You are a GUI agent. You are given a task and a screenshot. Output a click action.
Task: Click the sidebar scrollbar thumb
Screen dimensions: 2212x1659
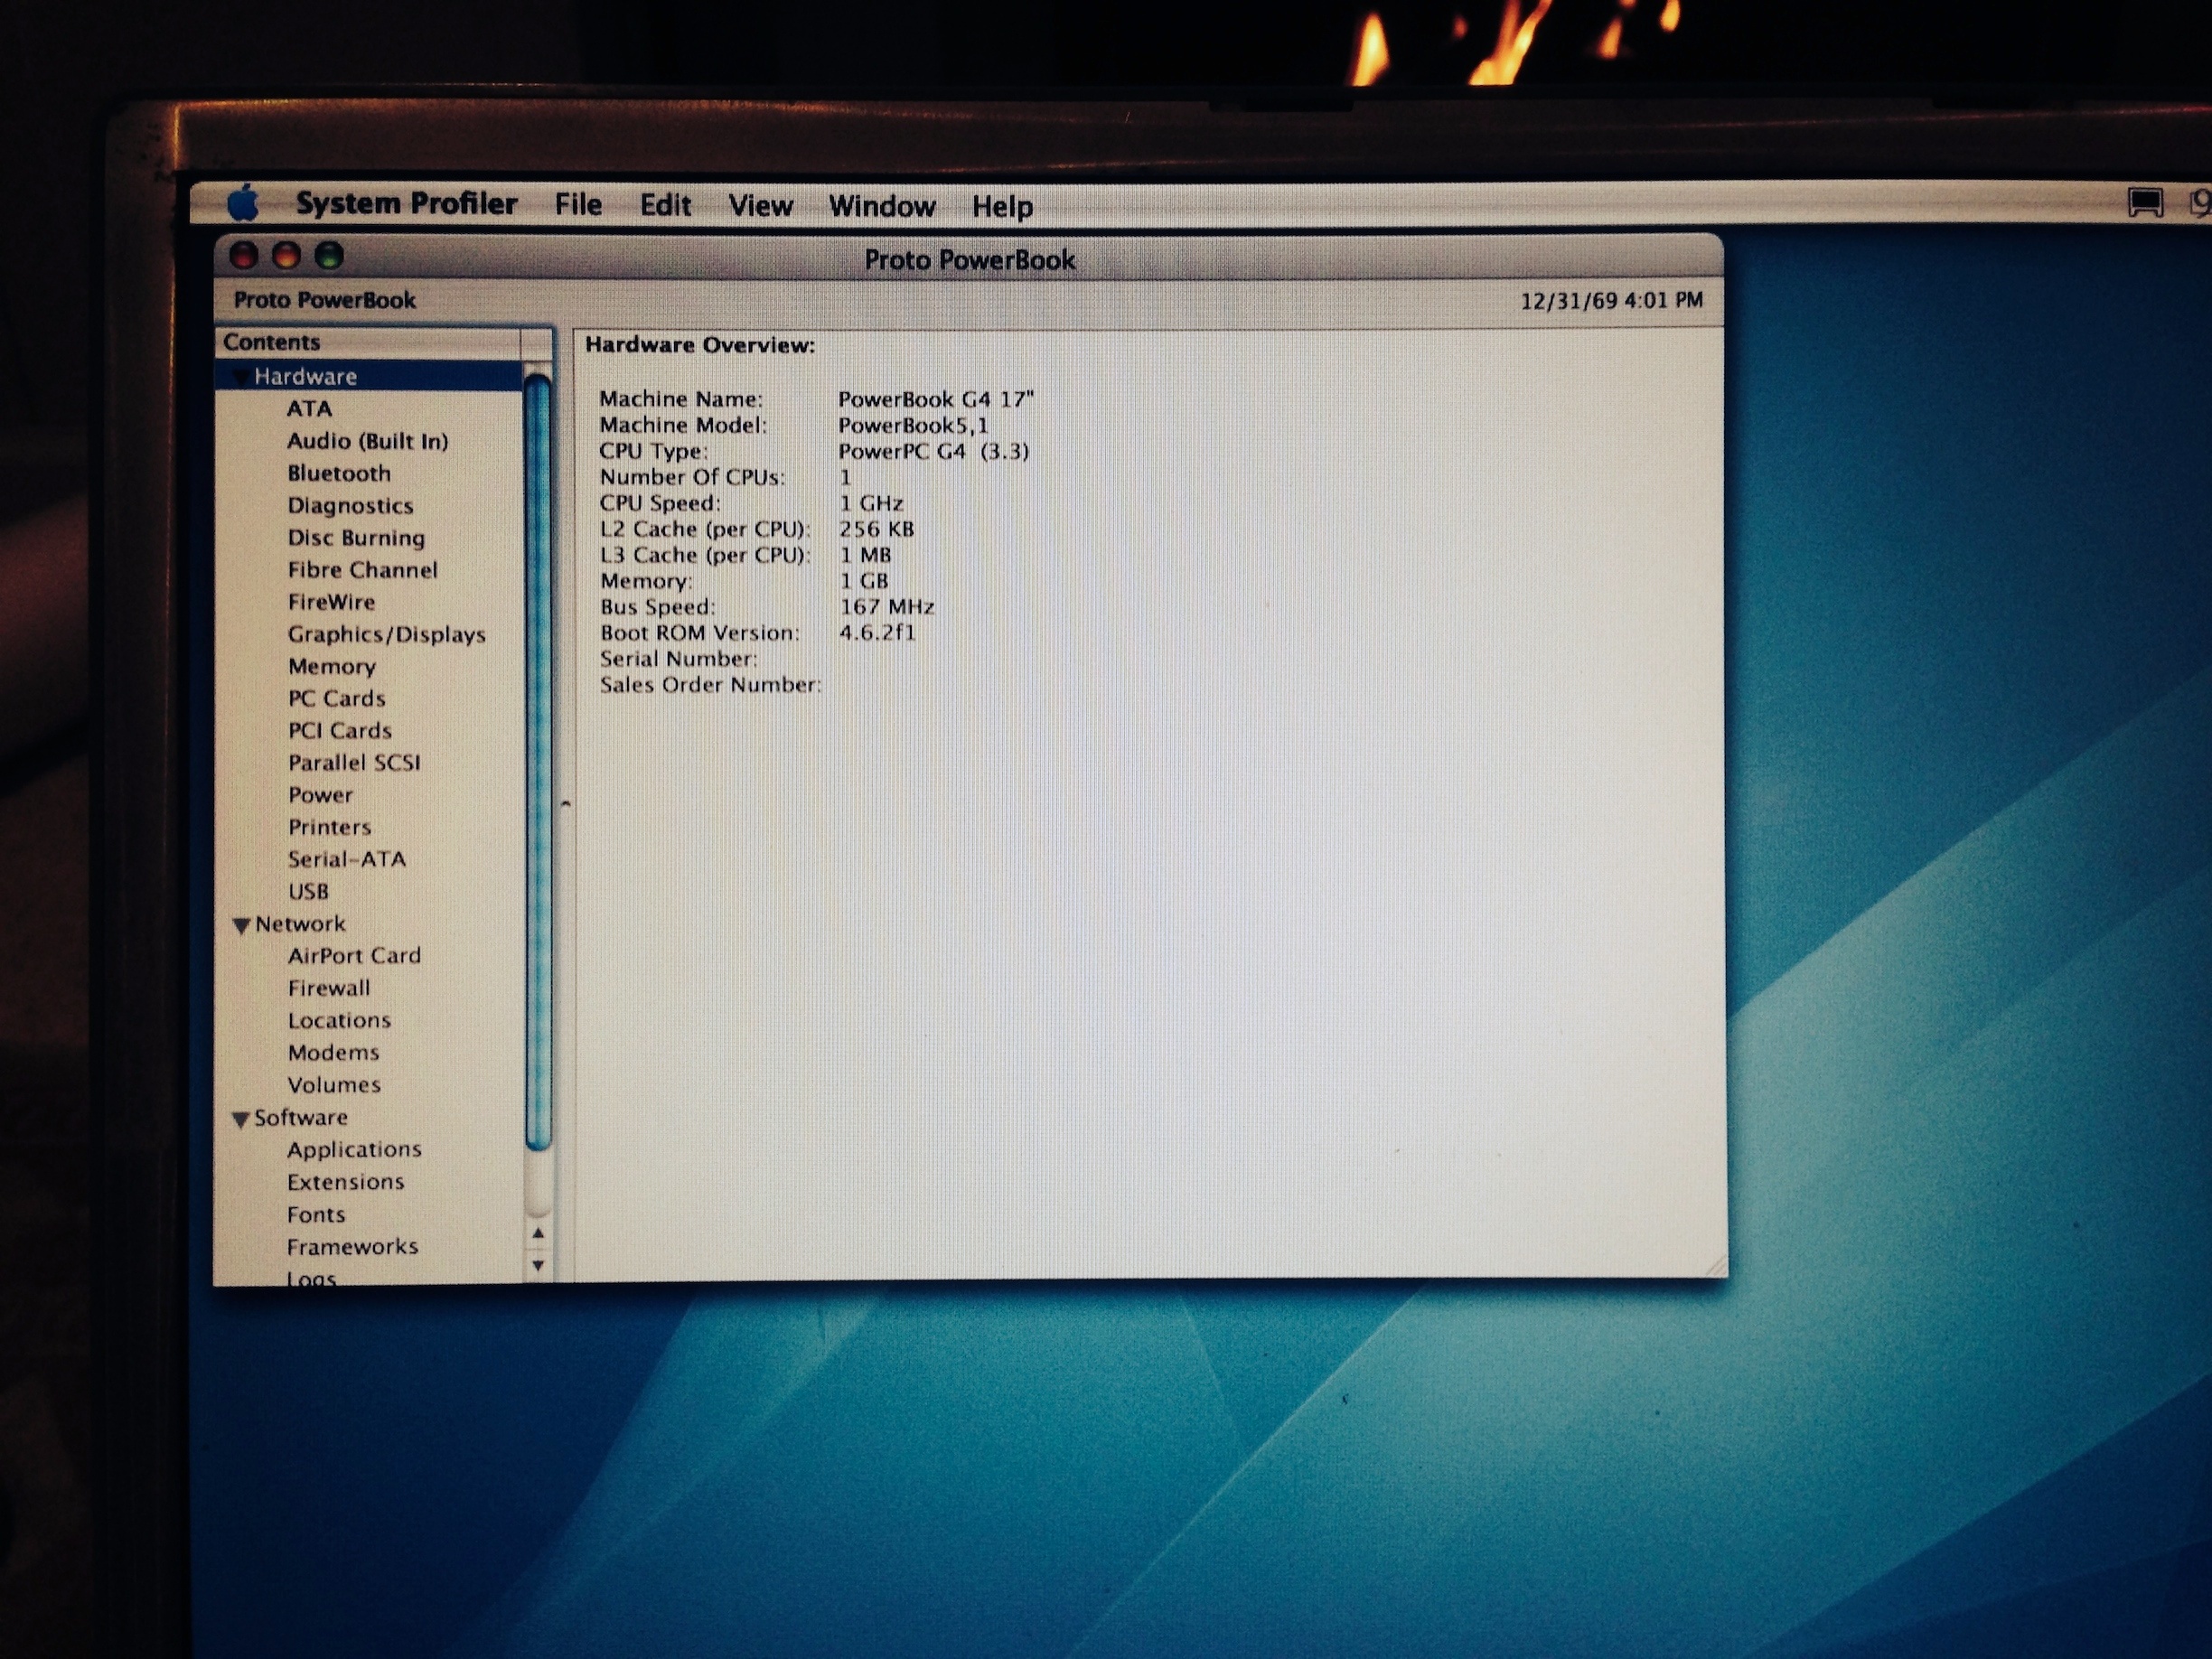tap(537, 760)
